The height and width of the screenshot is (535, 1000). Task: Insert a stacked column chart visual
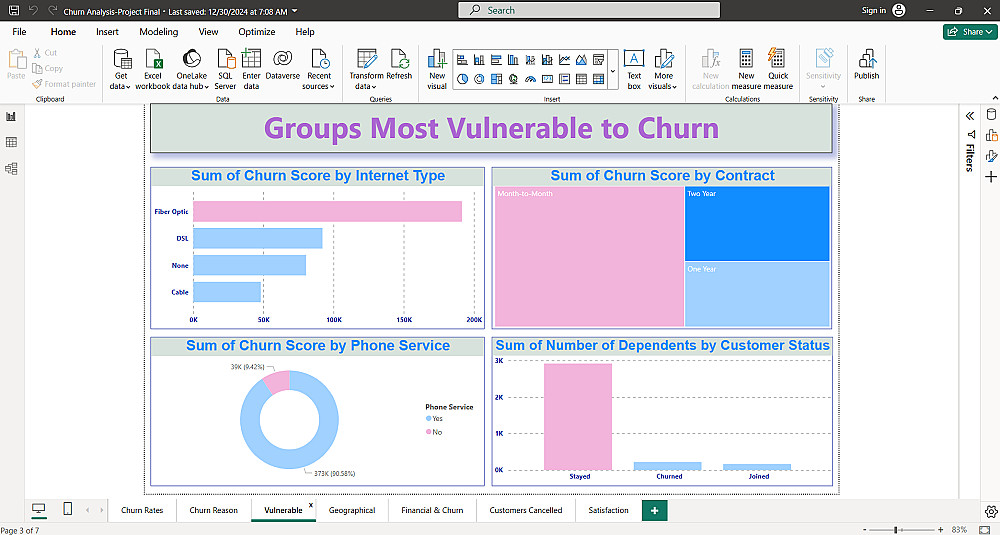point(479,59)
